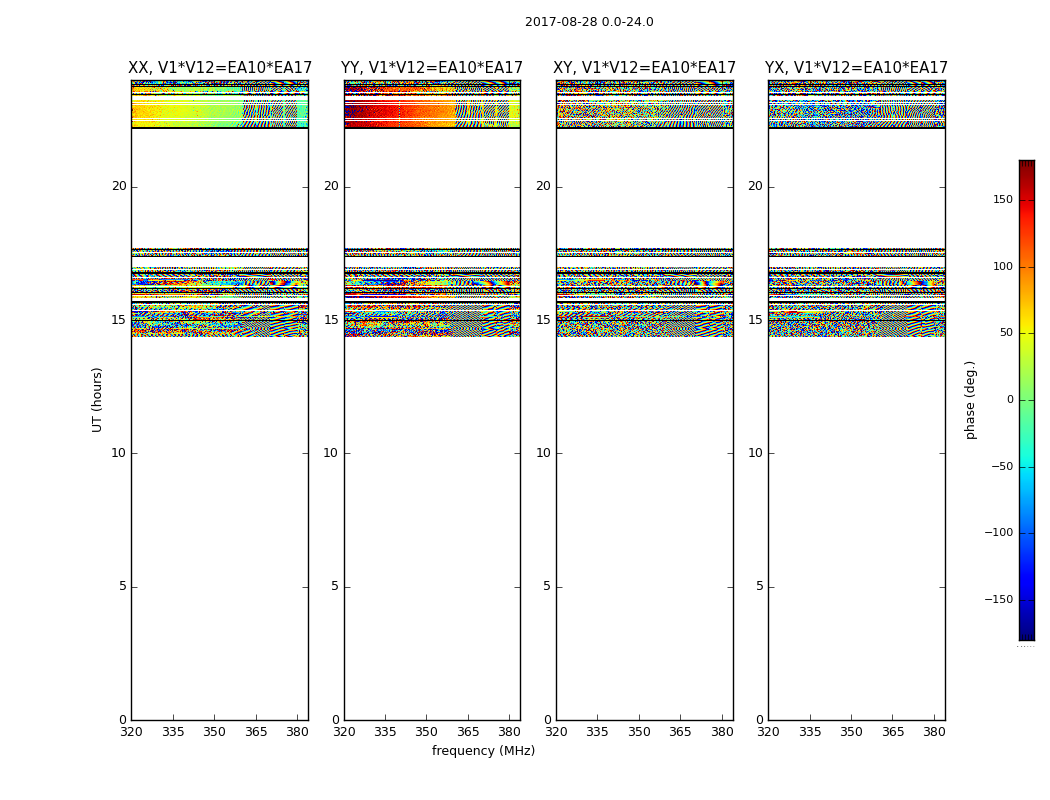Click the XY panel y-axis tick label 10
The image size is (1050, 800).
(544, 453)
